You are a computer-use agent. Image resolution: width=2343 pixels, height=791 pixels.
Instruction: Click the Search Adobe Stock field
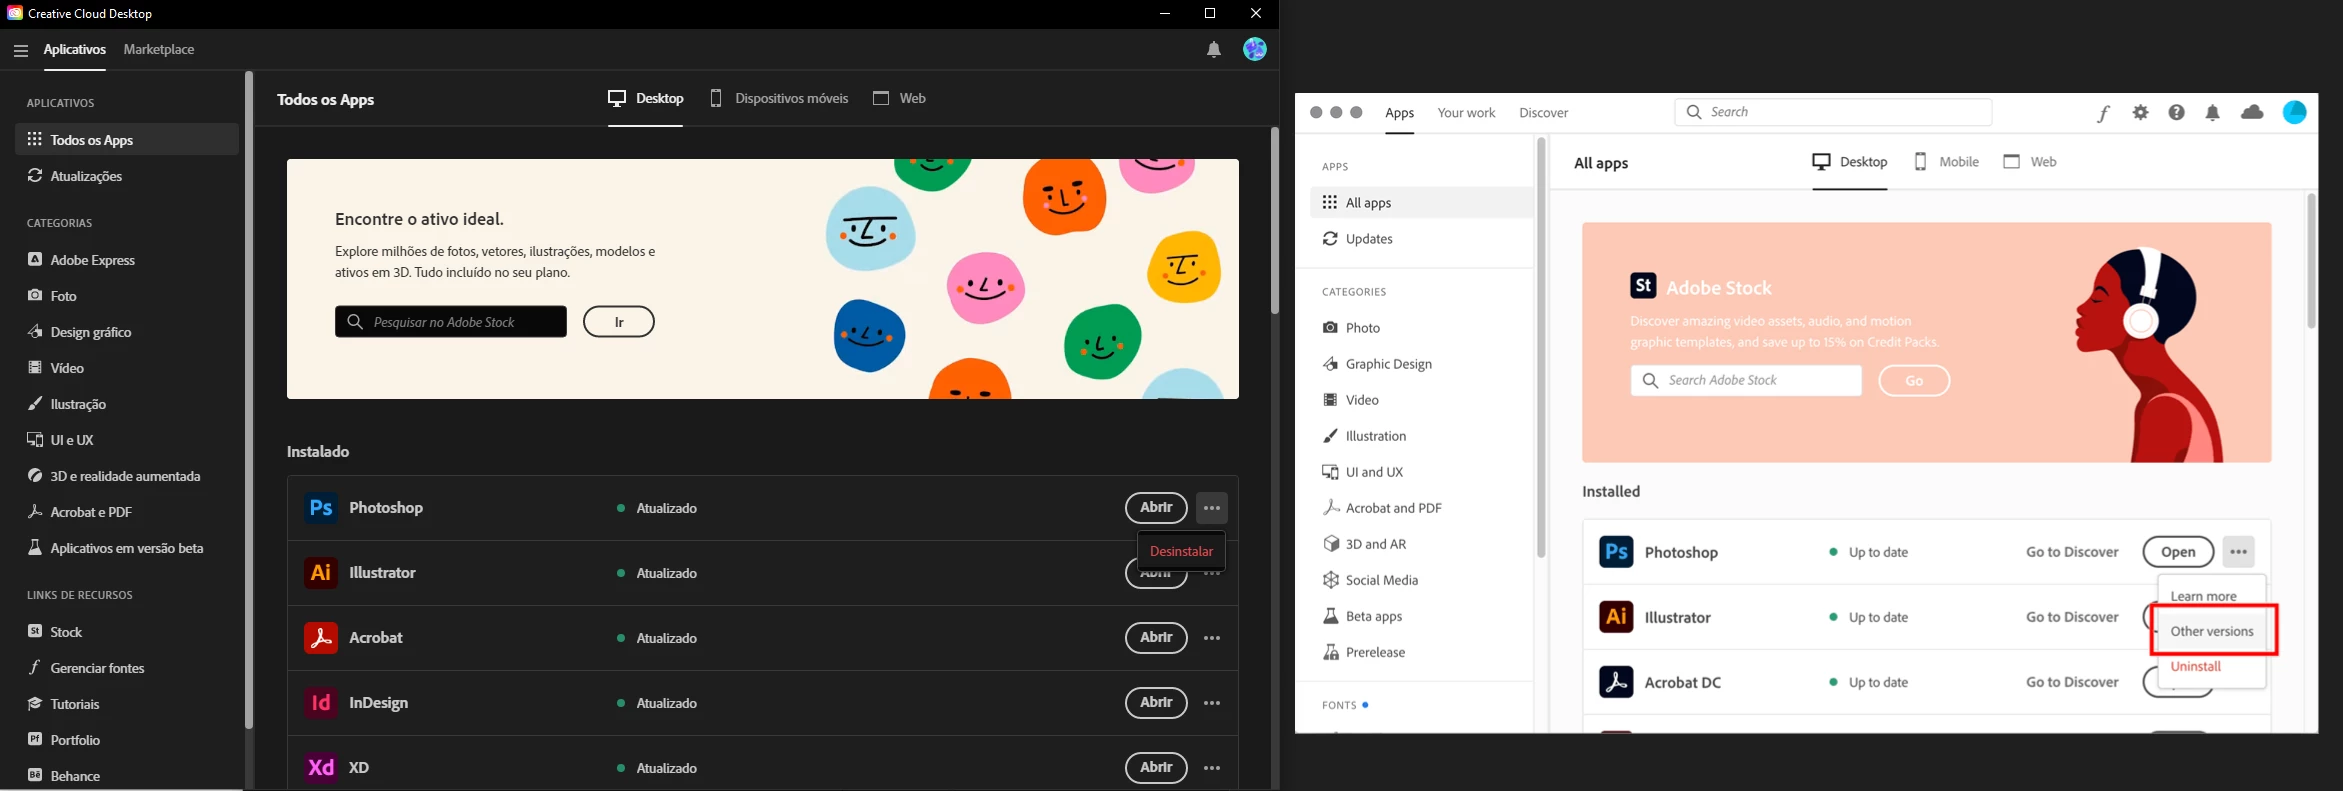point(1746,381)
